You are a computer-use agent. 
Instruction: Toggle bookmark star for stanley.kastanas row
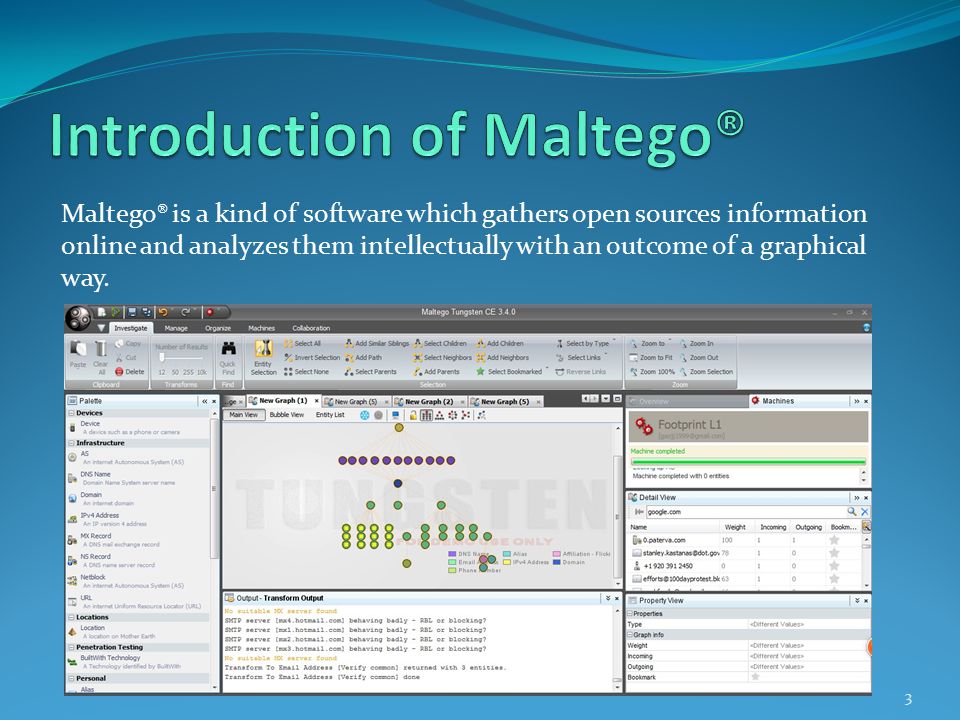(x=833, y=553)
